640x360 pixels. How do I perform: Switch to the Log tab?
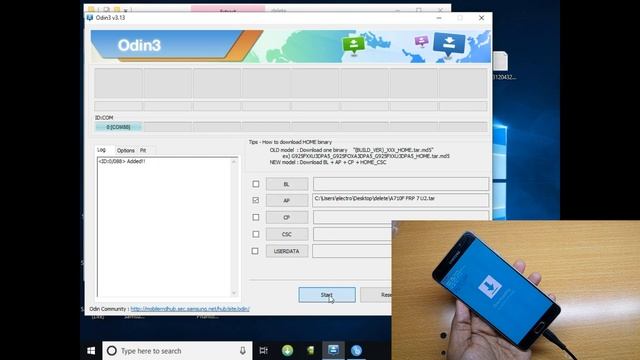coord(102,150)
